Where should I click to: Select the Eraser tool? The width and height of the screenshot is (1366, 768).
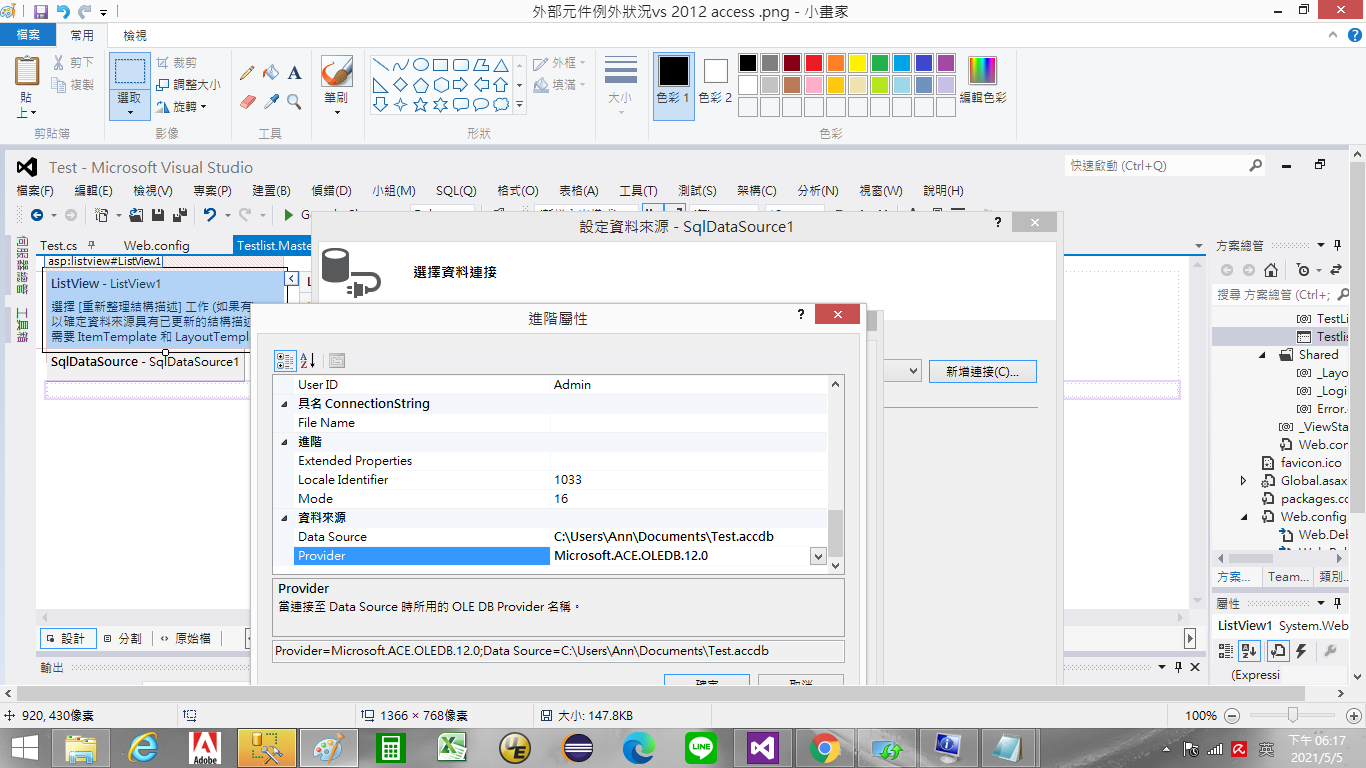tap(248, 101)
